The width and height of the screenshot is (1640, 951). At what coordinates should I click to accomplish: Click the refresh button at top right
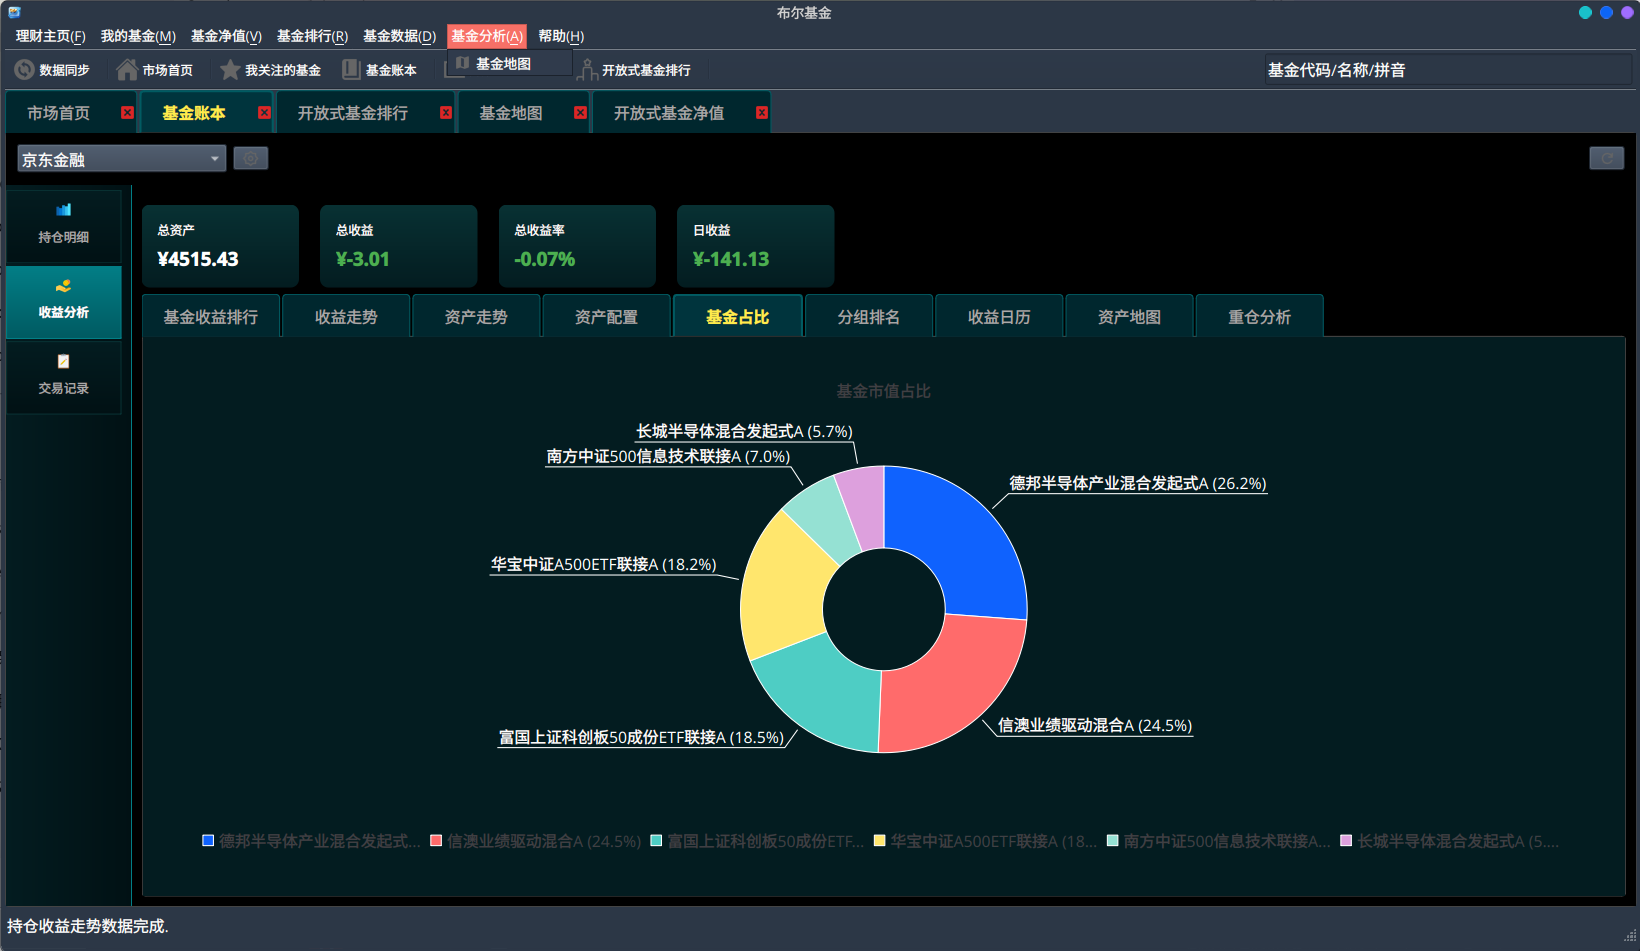[1607, 158]
